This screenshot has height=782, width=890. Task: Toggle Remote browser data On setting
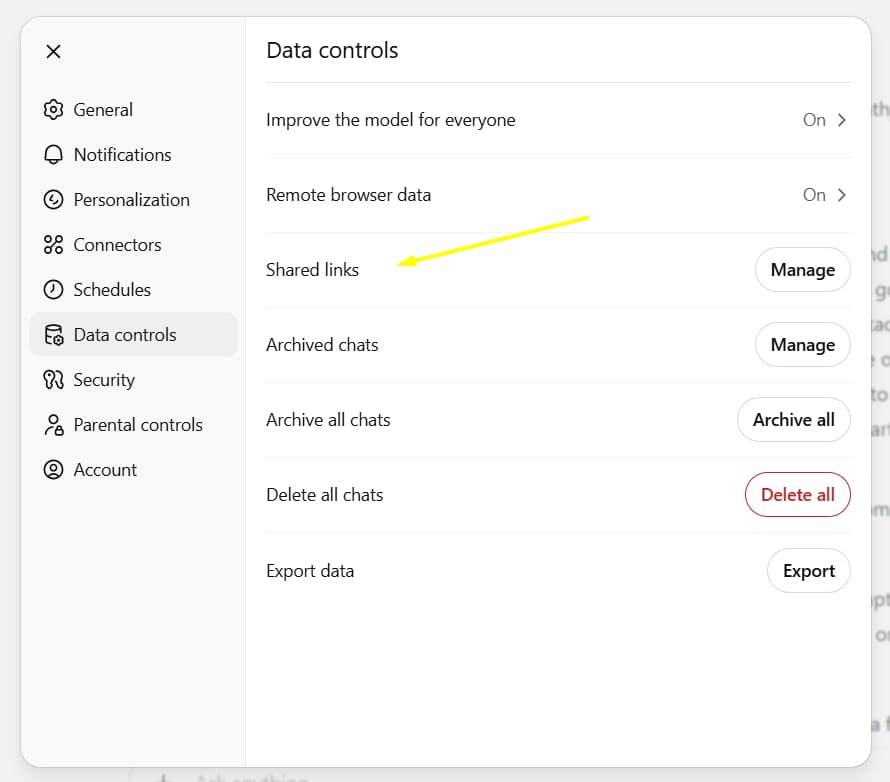coord(814,195)
